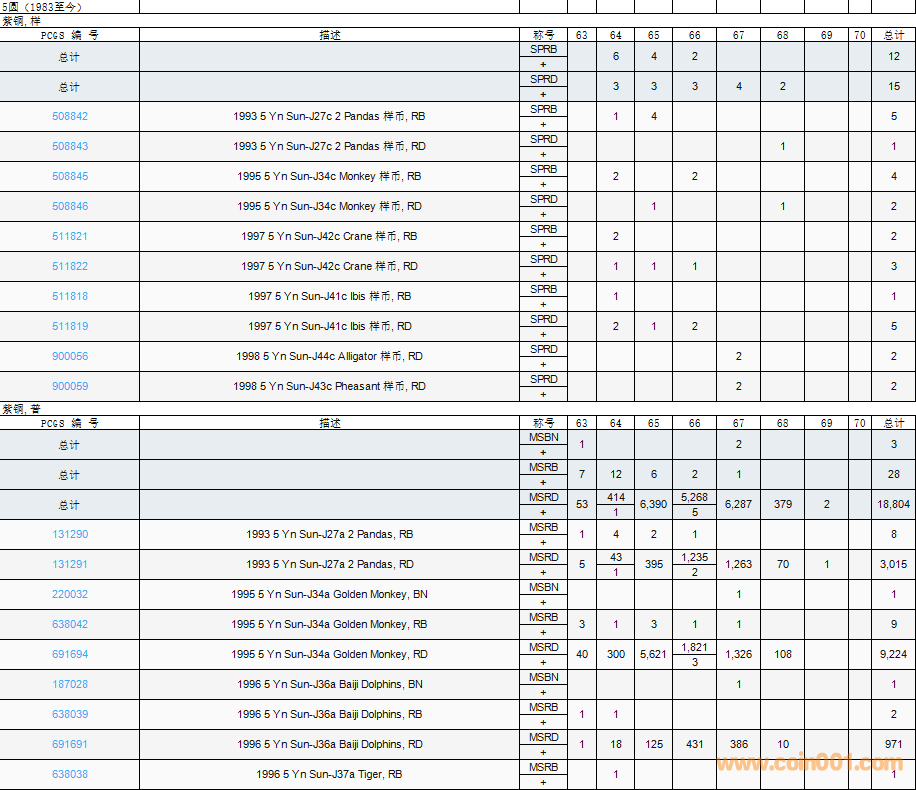Click the 508843 coin number link

(x=70, y=147)
